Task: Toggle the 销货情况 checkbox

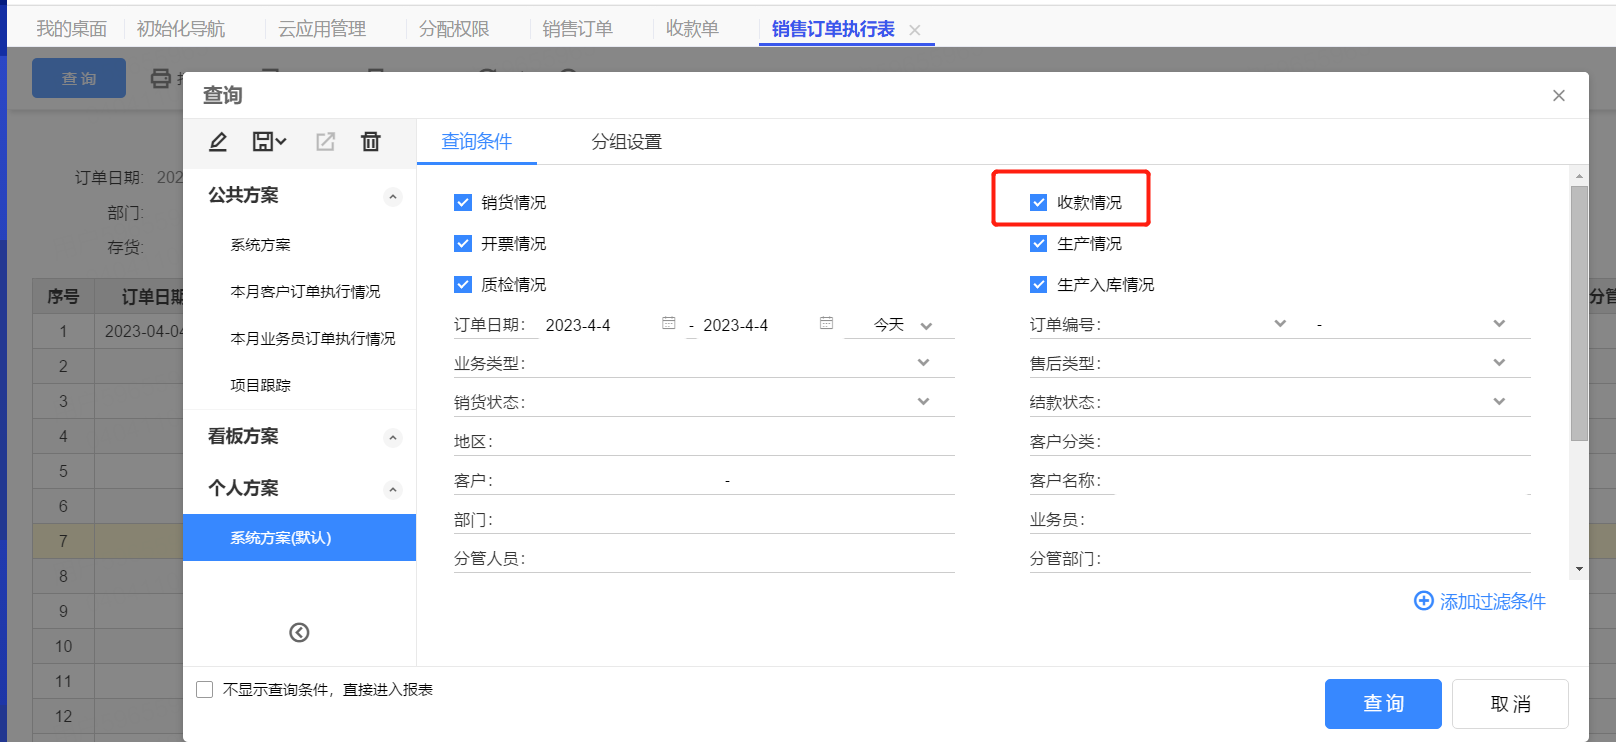Action: tap(463, 203)
